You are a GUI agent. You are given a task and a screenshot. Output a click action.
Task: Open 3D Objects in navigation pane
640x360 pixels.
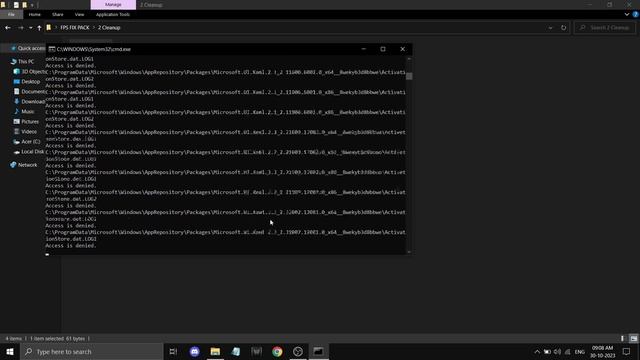point(30,71)
